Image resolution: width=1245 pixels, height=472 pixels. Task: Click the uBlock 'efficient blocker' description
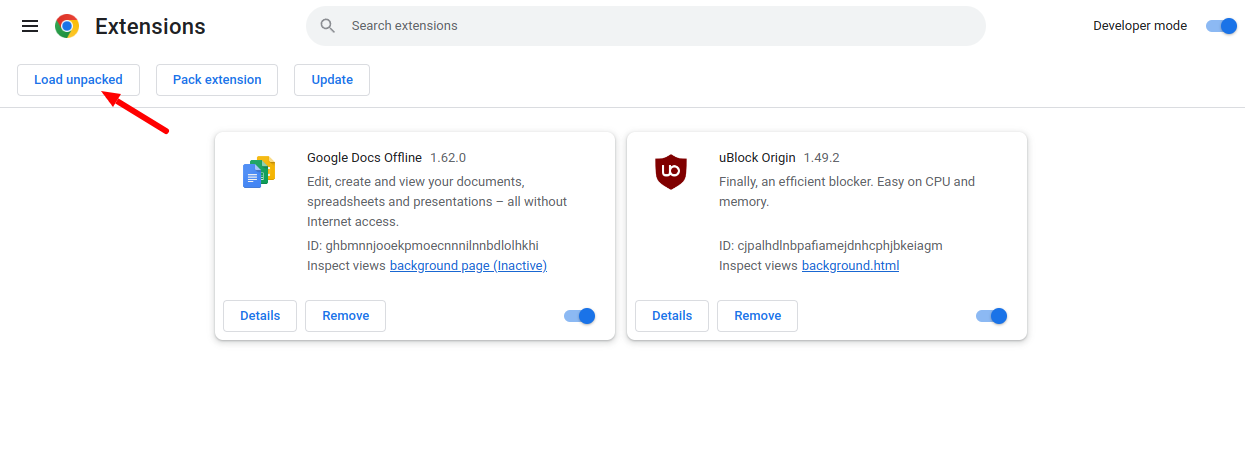coord(847,192)
